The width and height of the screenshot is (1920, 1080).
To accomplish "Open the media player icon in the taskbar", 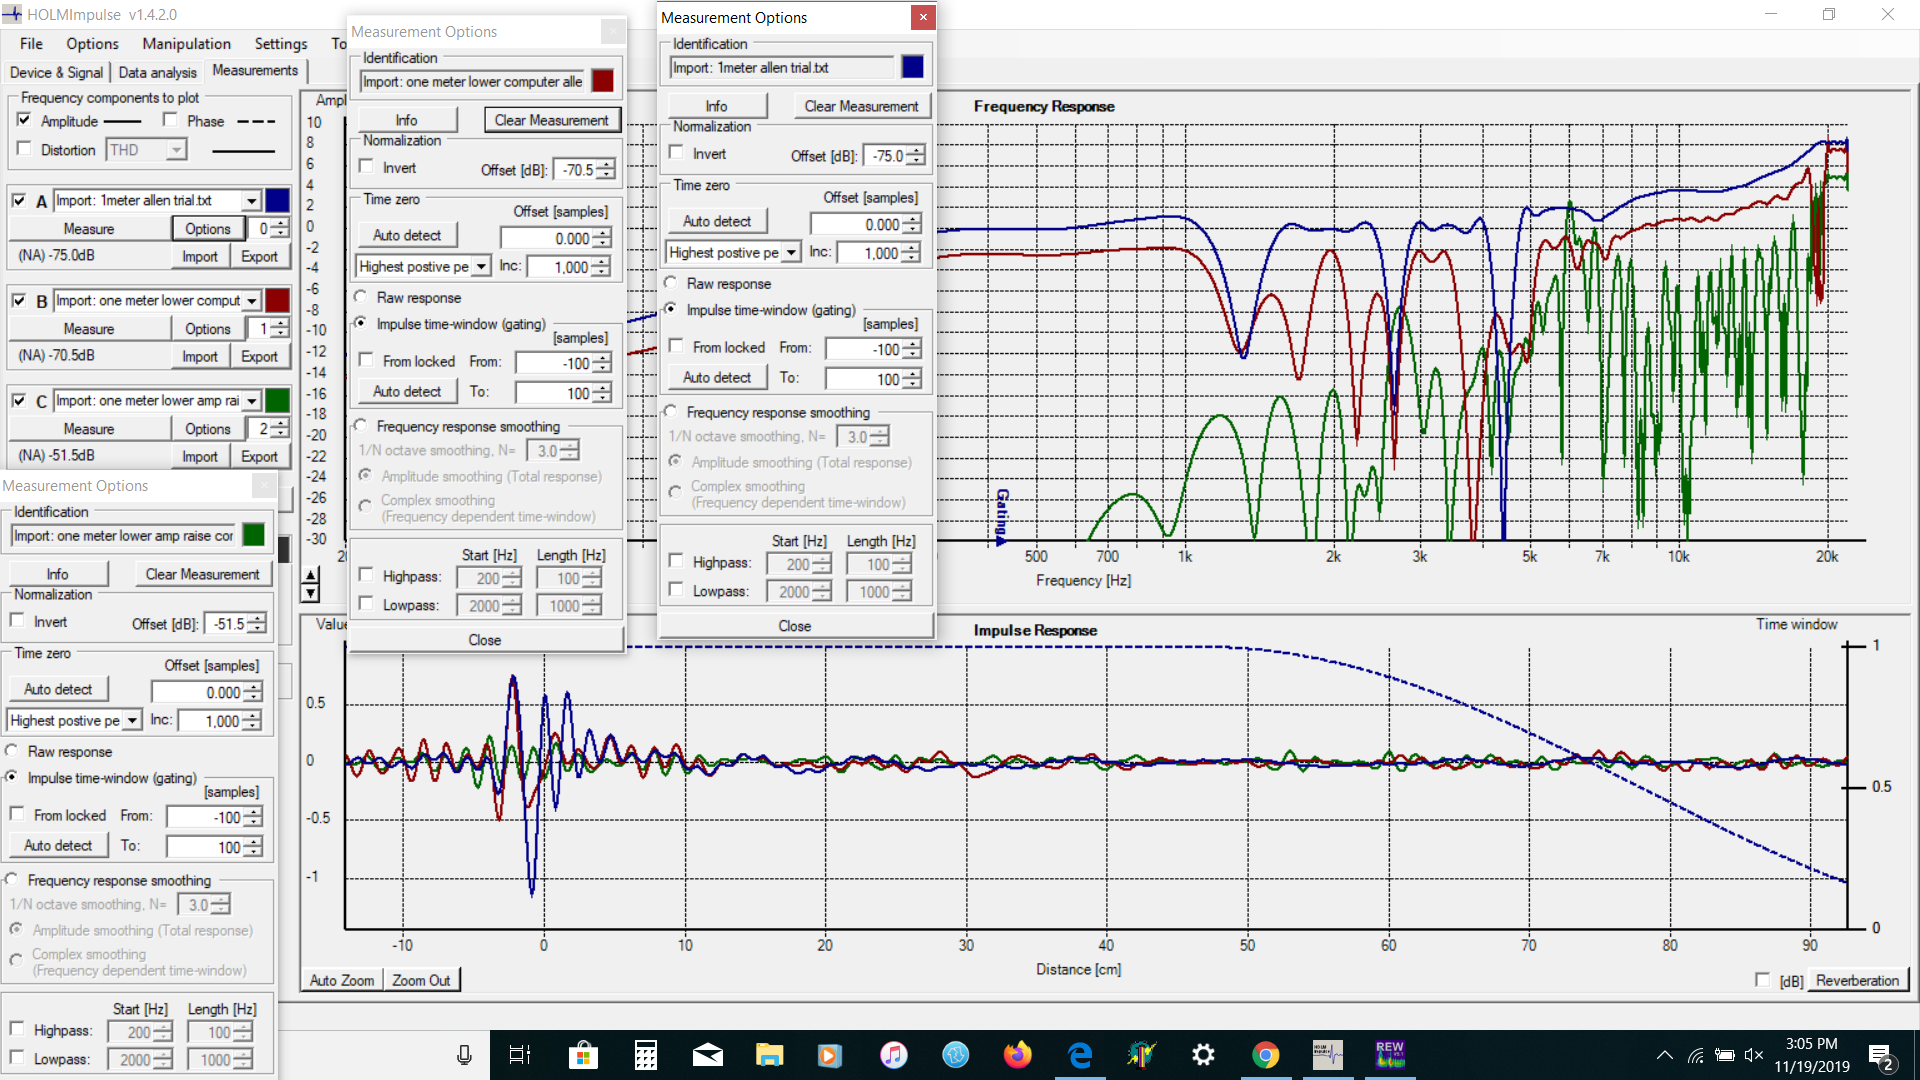I will pos(830,1055).
